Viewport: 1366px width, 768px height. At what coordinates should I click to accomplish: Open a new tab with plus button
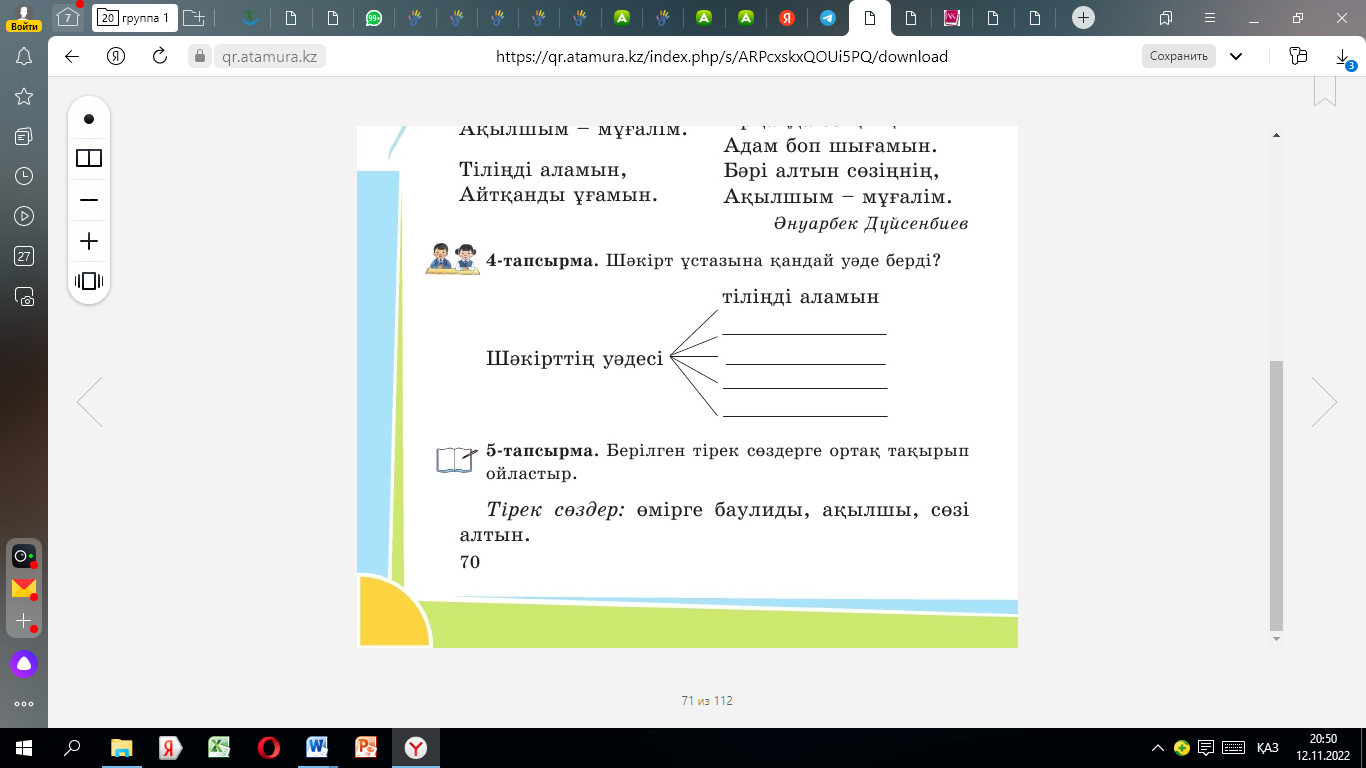click(1082, 17)
